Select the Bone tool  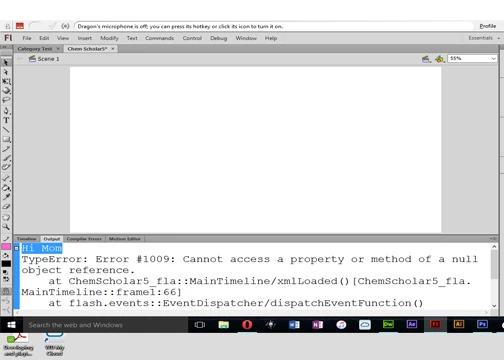pos(6,178)
